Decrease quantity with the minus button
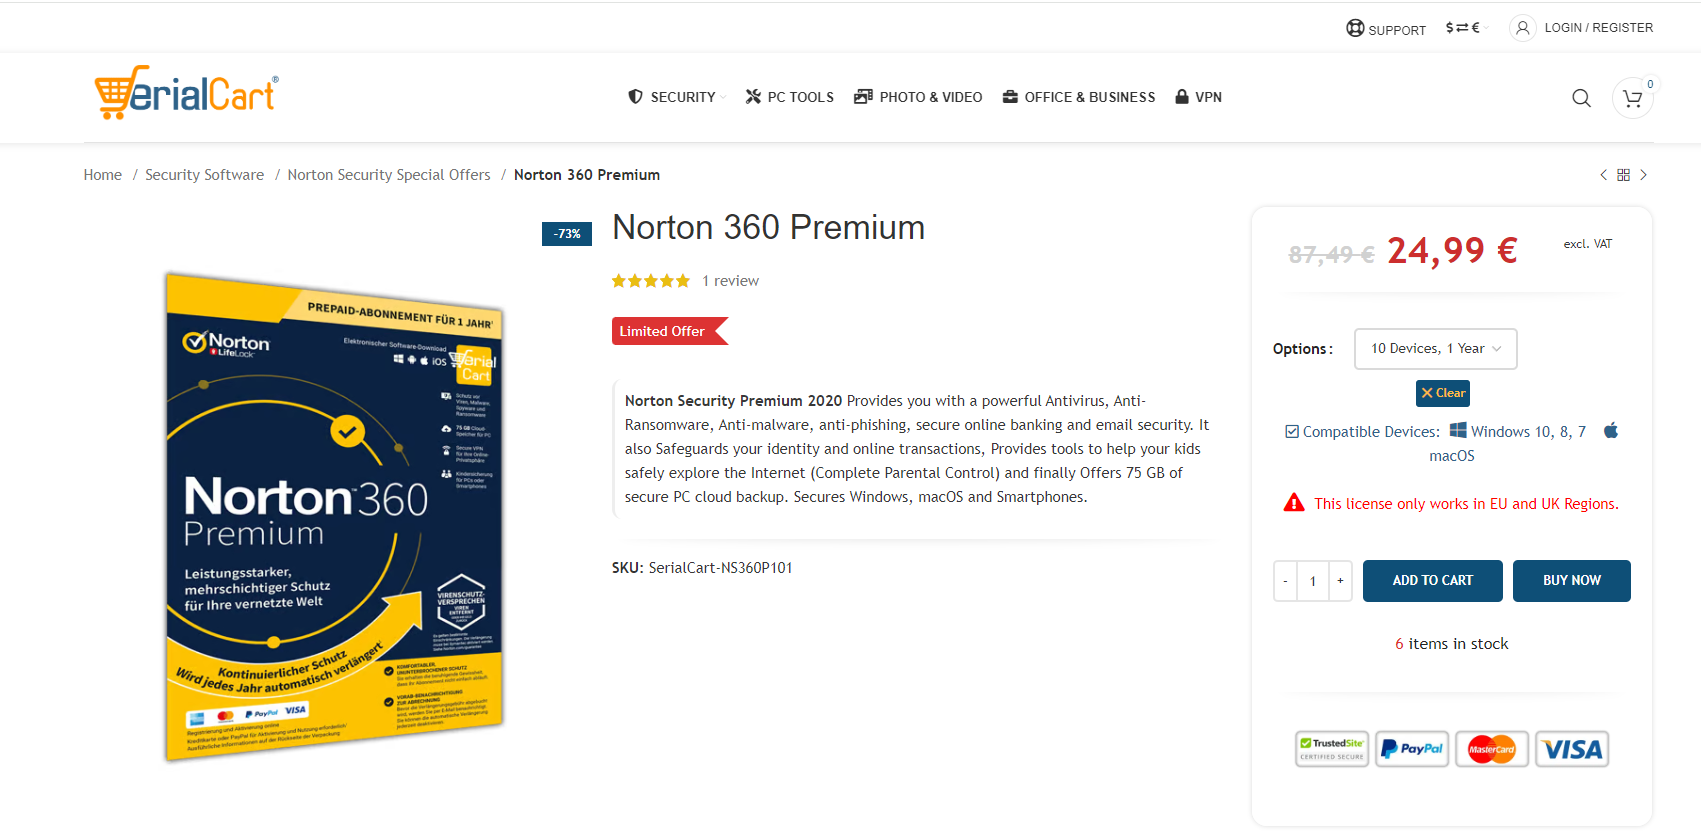Image resolution: width=1701 pixels, height=840 pixels. tap(1285, 581)
